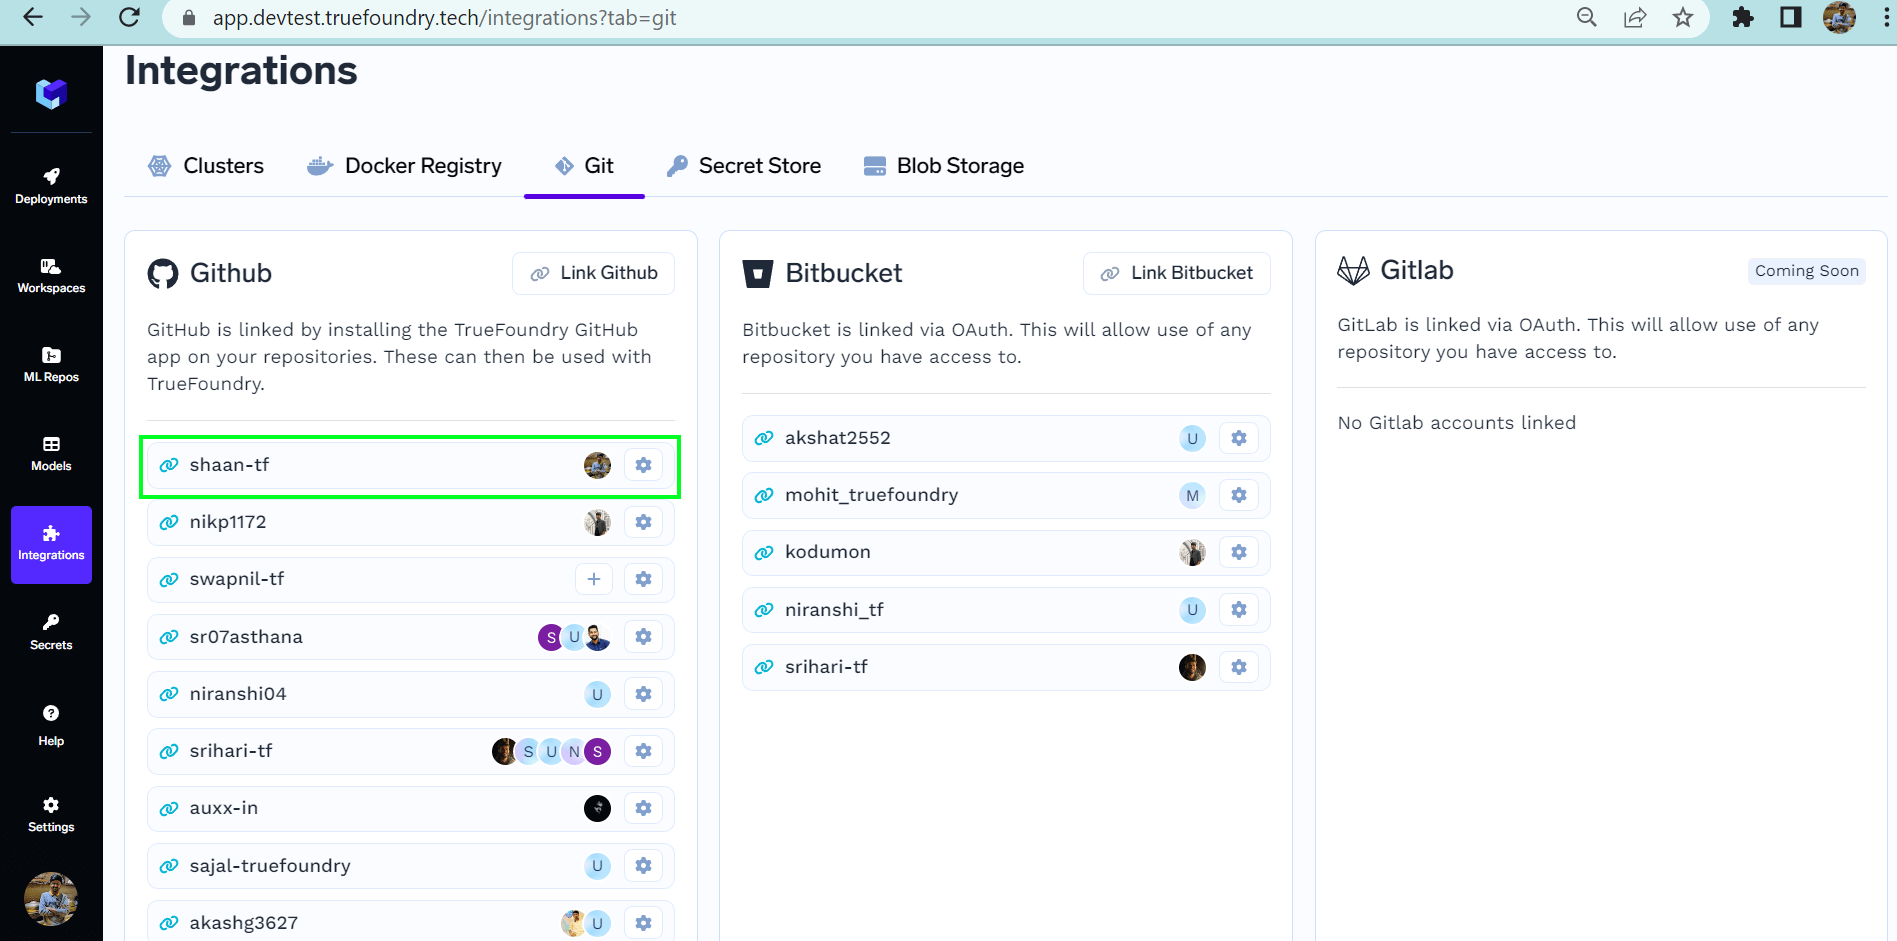Open settings gear for auxx-in
Screen dimensions: 1897x941
(x=643, y=808)
